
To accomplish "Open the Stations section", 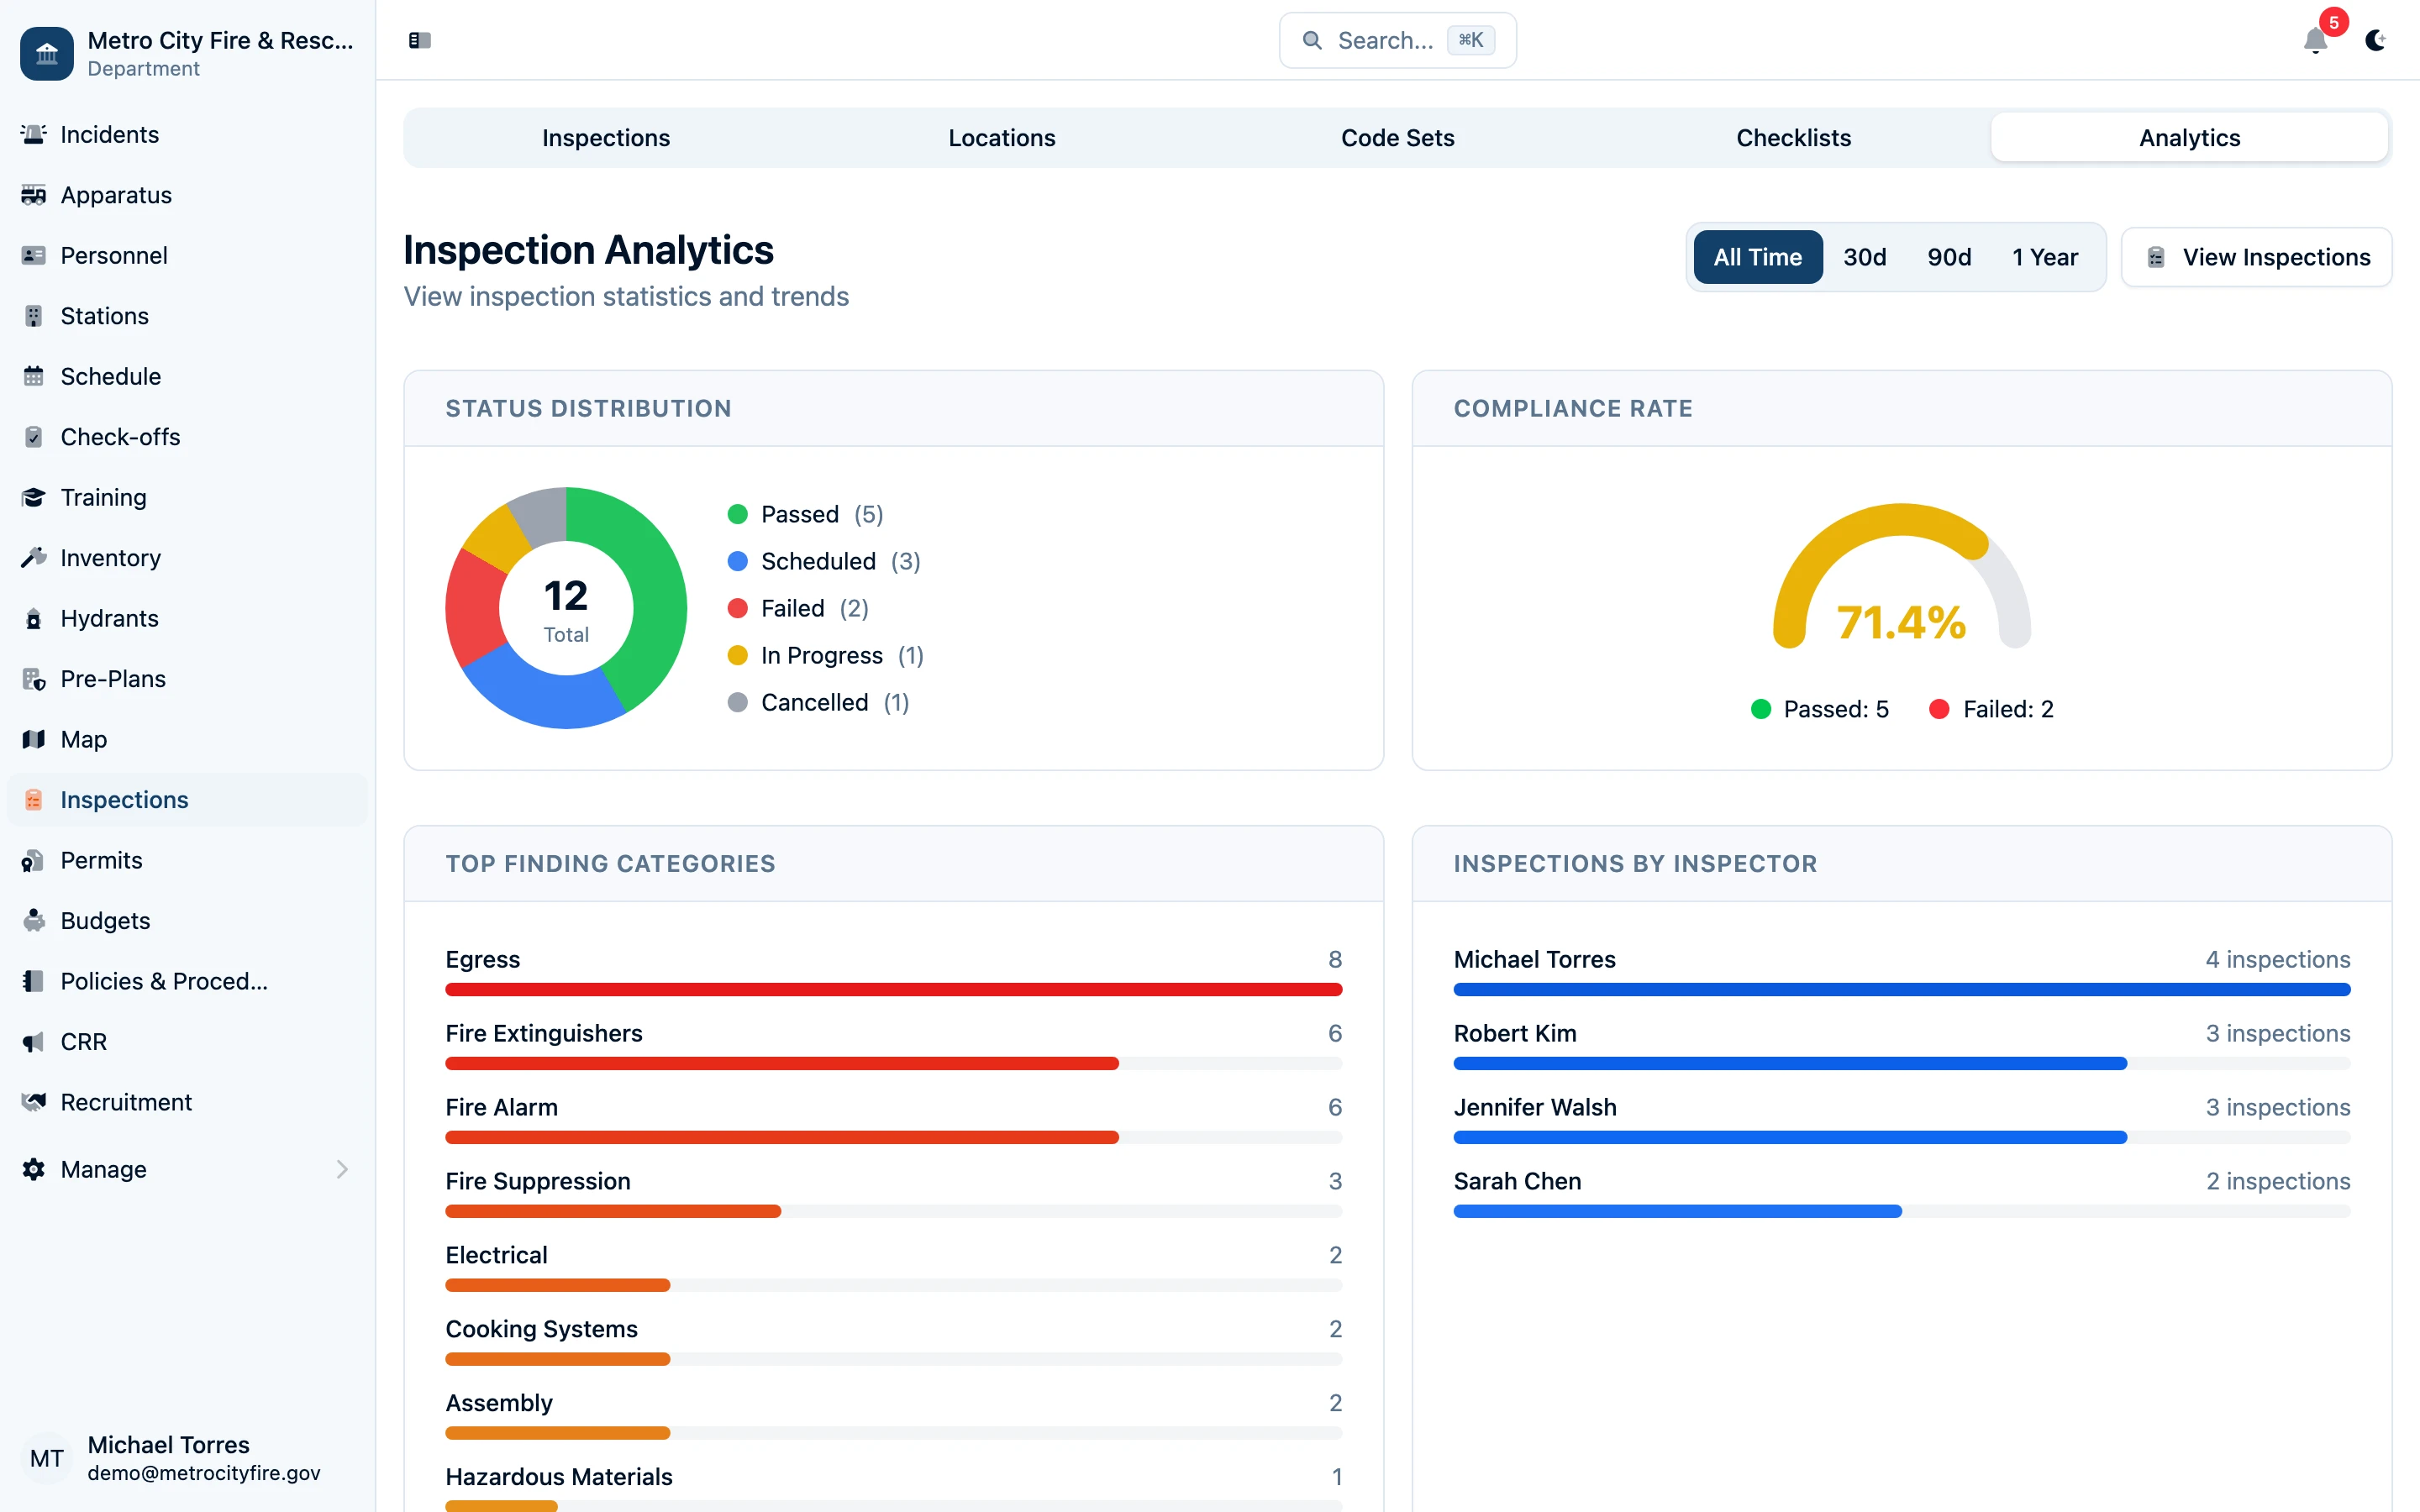I will (104, 315).
